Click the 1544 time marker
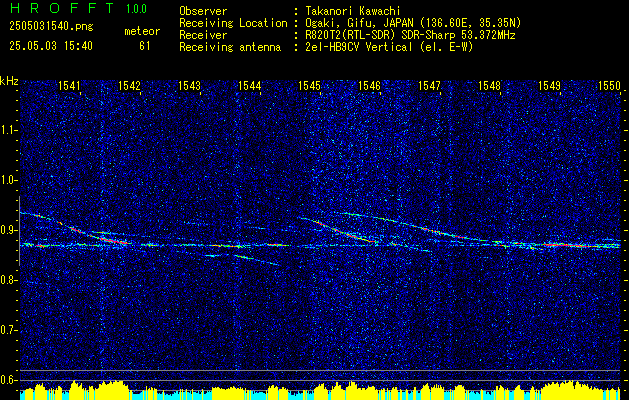 tap(250, 85)
